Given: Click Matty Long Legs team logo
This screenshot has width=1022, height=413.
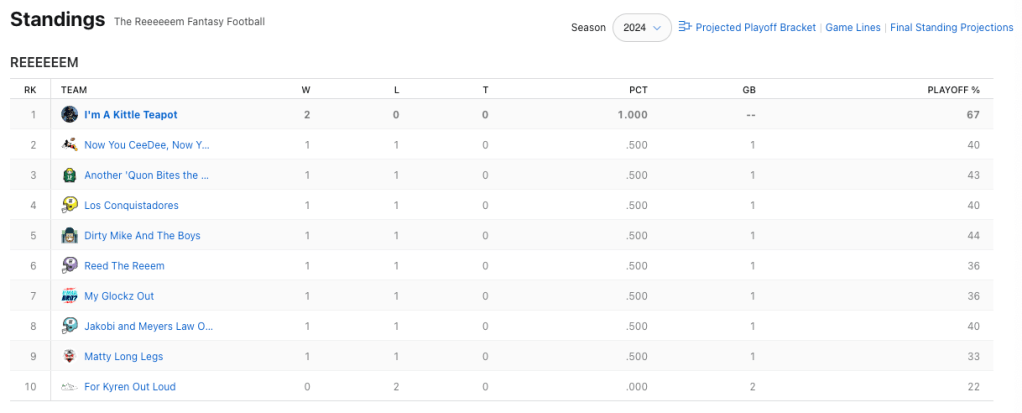Looking at the screenshot, I should click(70, 356).
